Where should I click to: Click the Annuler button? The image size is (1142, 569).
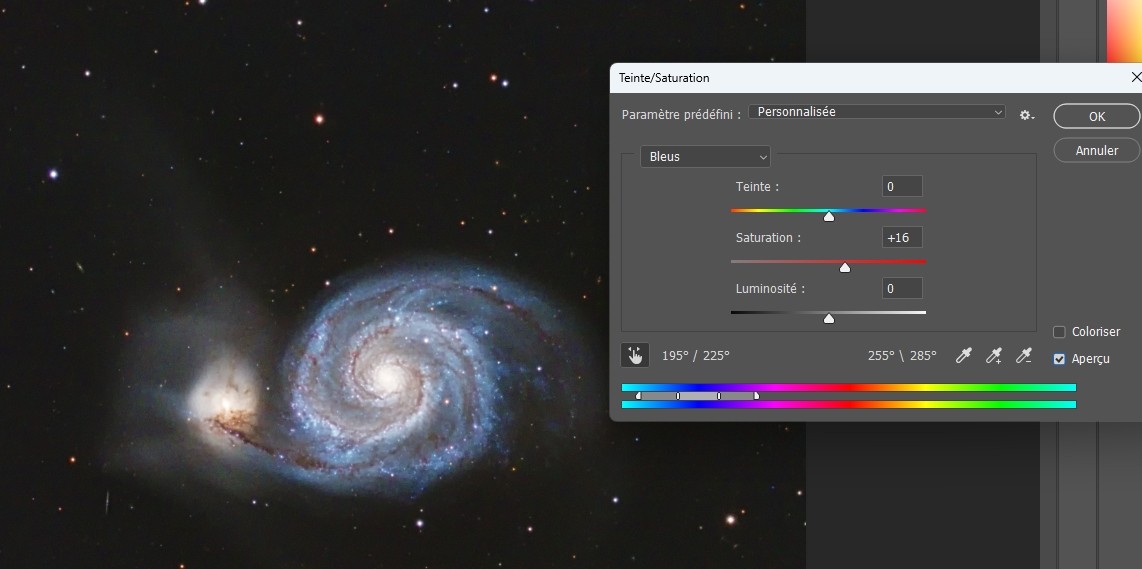click(x=1097, y=151)
